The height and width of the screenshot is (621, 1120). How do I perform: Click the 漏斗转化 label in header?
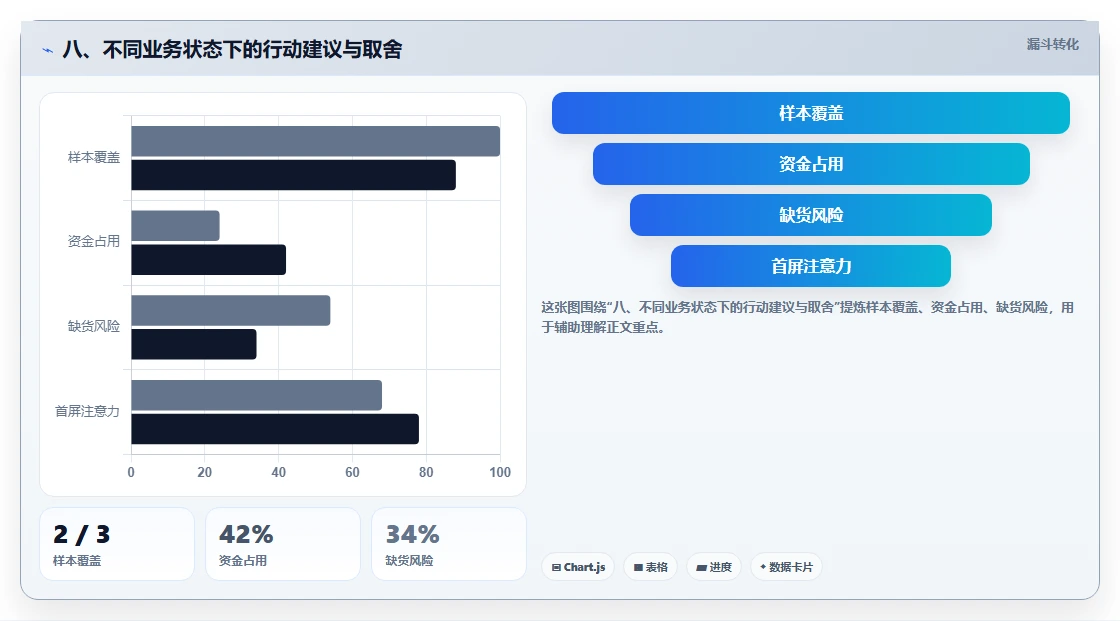click(1052, 44)
